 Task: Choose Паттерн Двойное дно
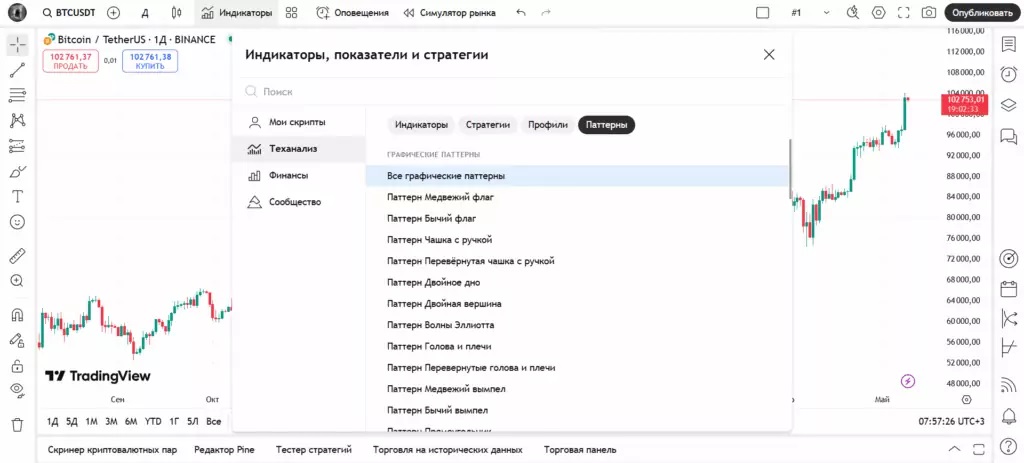point(577,282)
